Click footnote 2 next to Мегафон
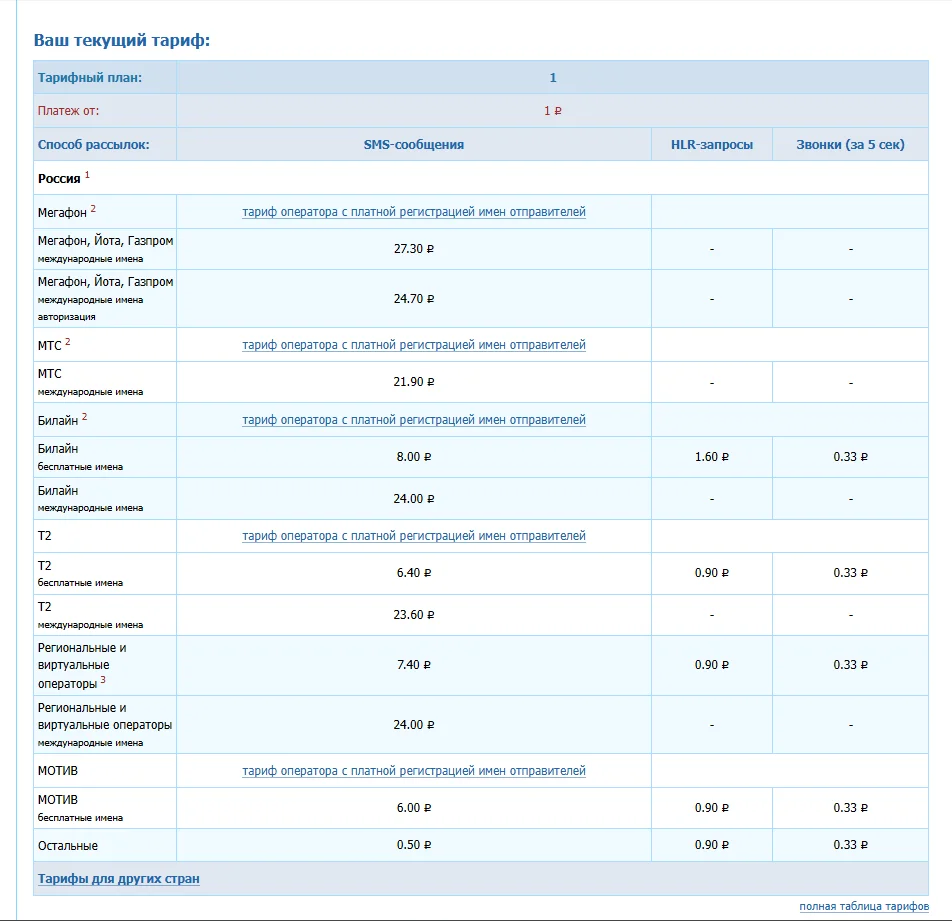 [x=93, y=208]
